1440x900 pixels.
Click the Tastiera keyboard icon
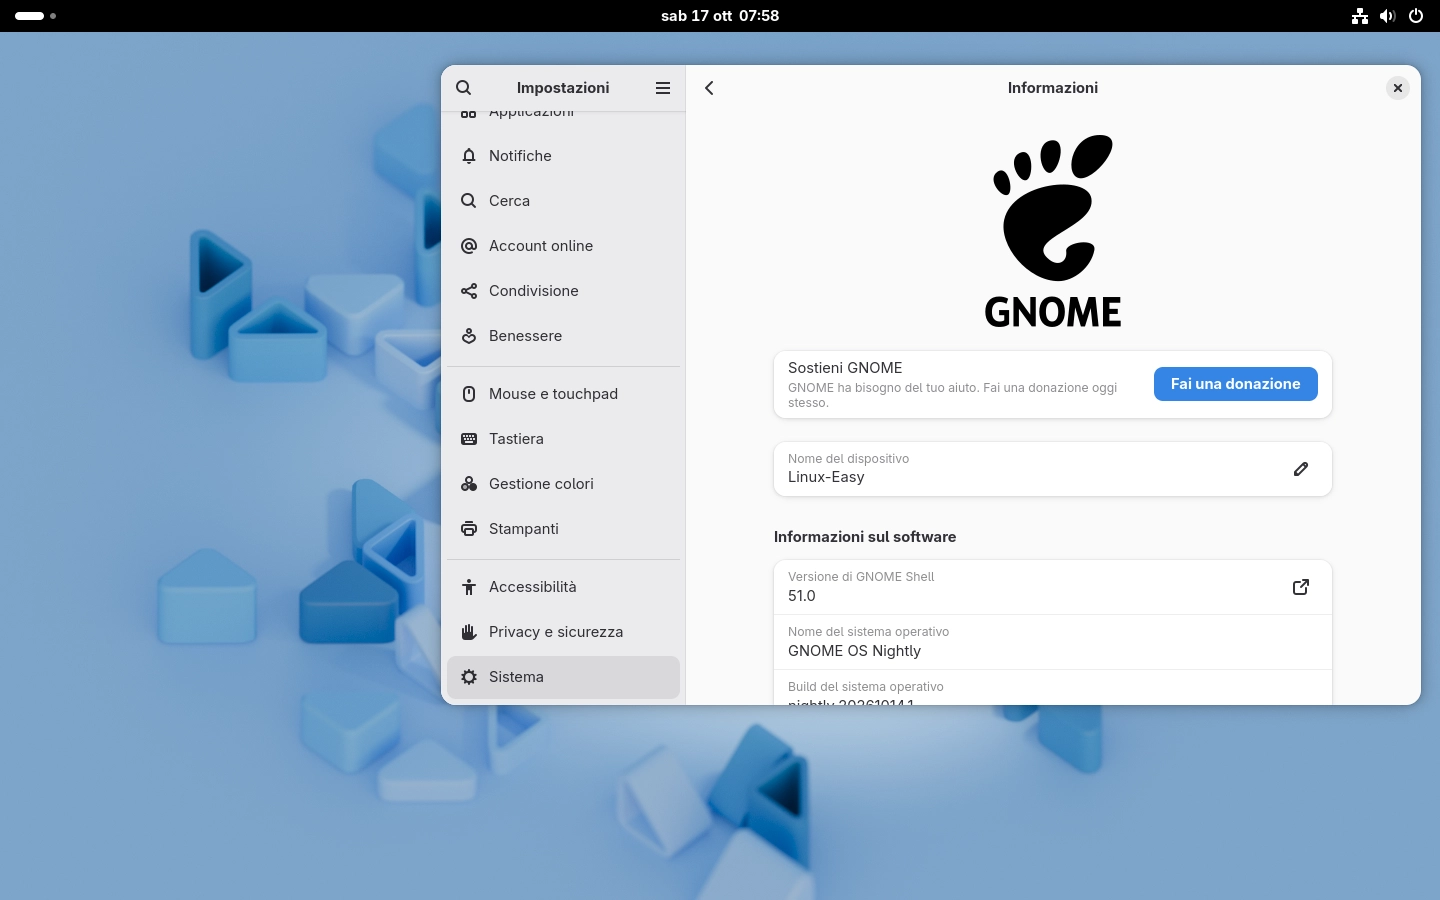point(469,439)
